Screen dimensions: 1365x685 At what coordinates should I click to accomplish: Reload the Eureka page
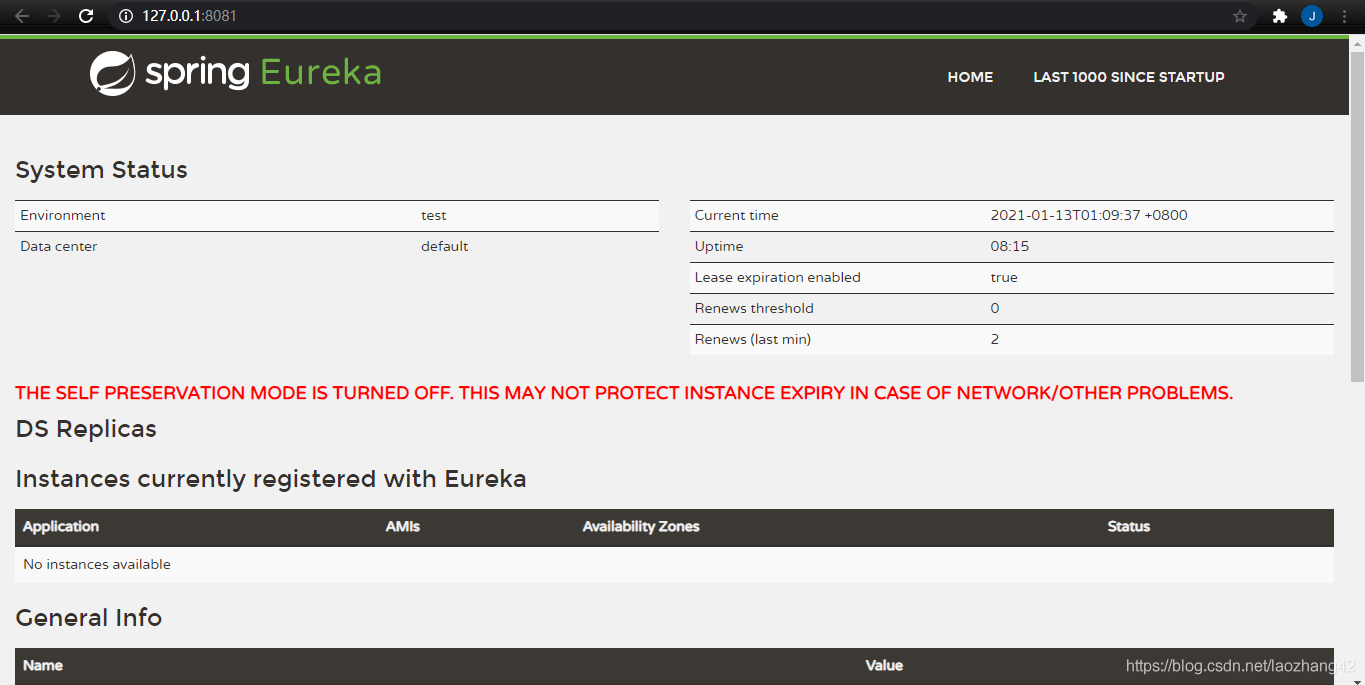click(86, 16)
